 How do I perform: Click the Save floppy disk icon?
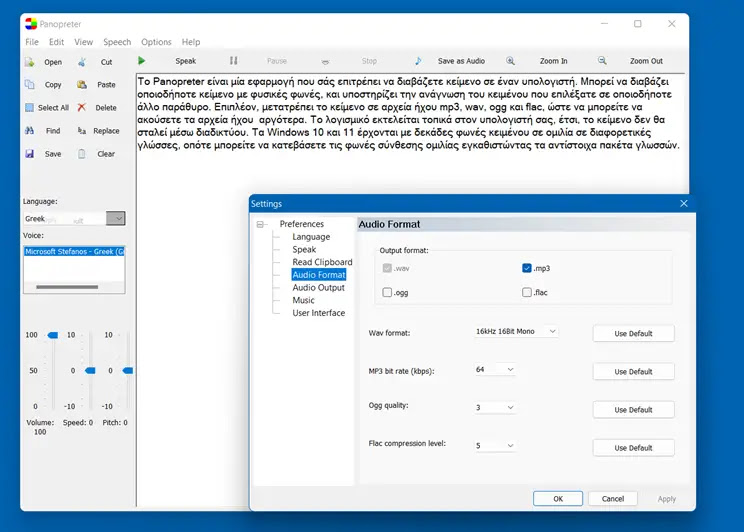[29, 153]
